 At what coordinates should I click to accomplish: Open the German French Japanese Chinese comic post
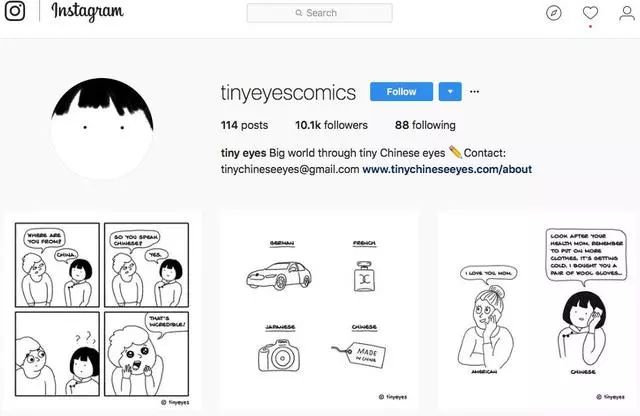coord(318,311)
